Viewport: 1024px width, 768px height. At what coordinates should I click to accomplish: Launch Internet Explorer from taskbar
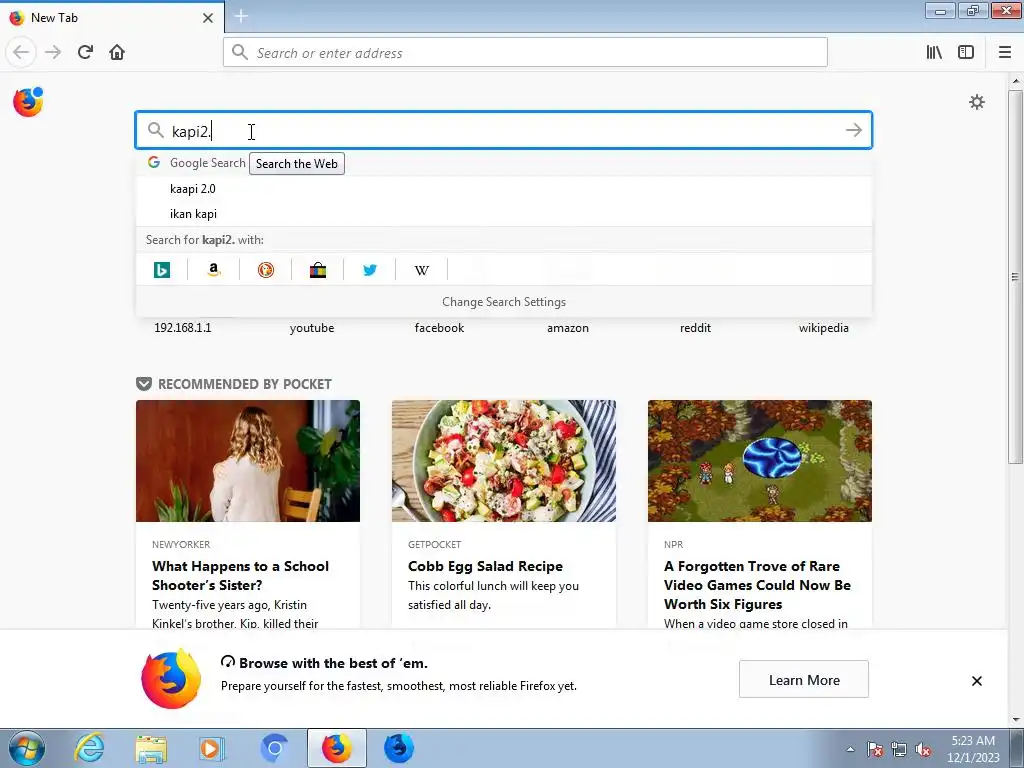[x=89, y=748]
